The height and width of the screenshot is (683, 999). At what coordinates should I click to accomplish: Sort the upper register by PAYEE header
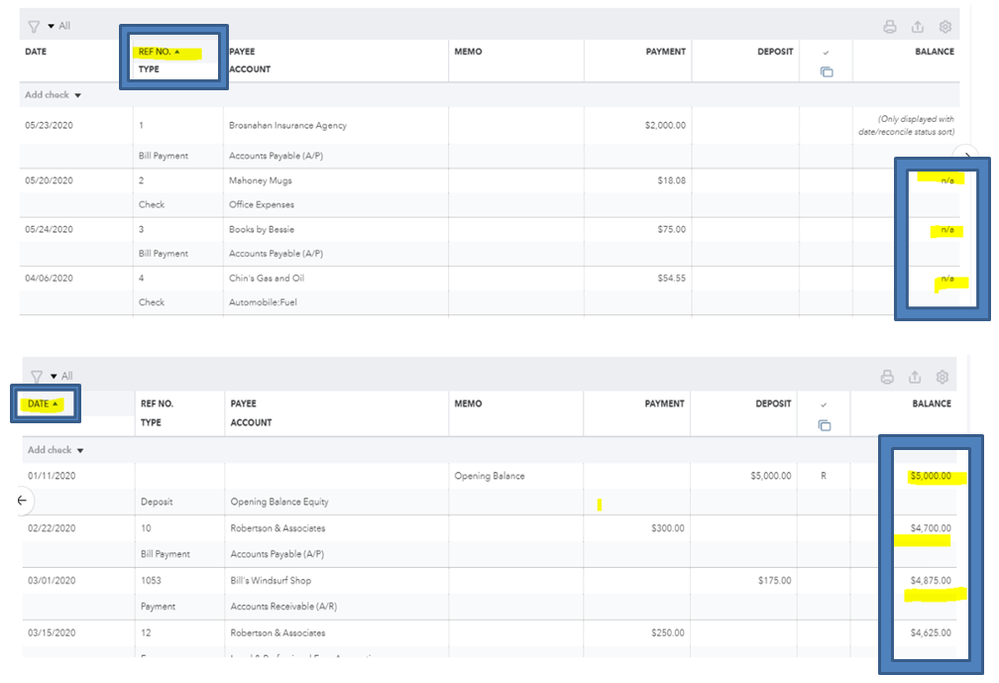point(242,52)
